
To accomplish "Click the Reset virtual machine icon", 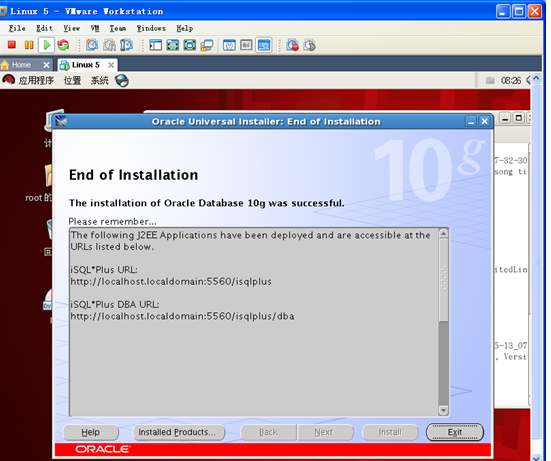I will (x=64, y=45).
